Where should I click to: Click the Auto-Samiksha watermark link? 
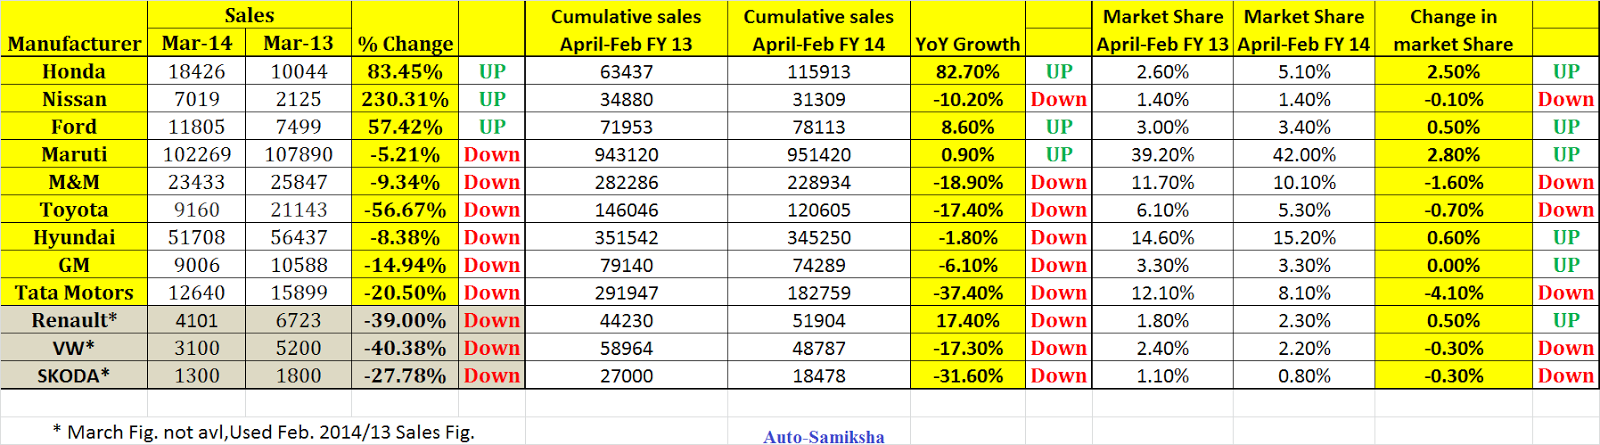point(823,436)
